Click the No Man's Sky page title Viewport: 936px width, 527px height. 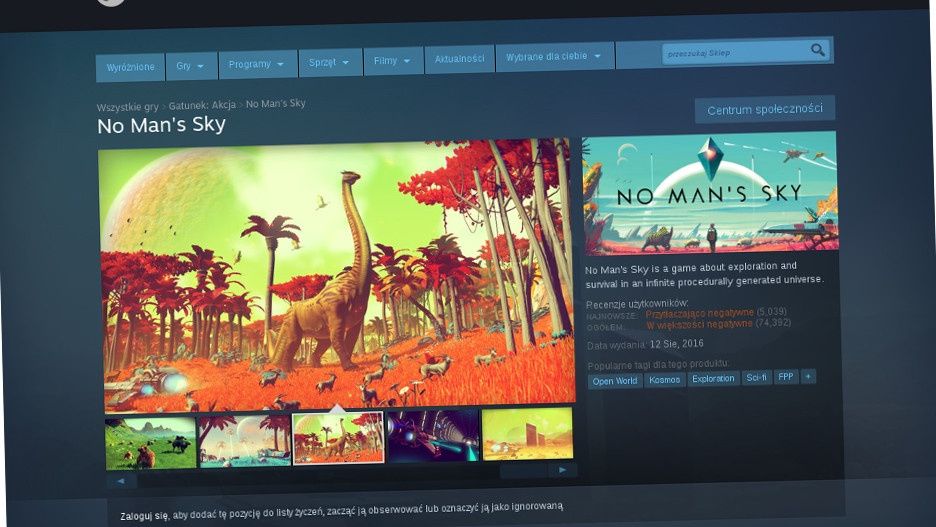161,125
